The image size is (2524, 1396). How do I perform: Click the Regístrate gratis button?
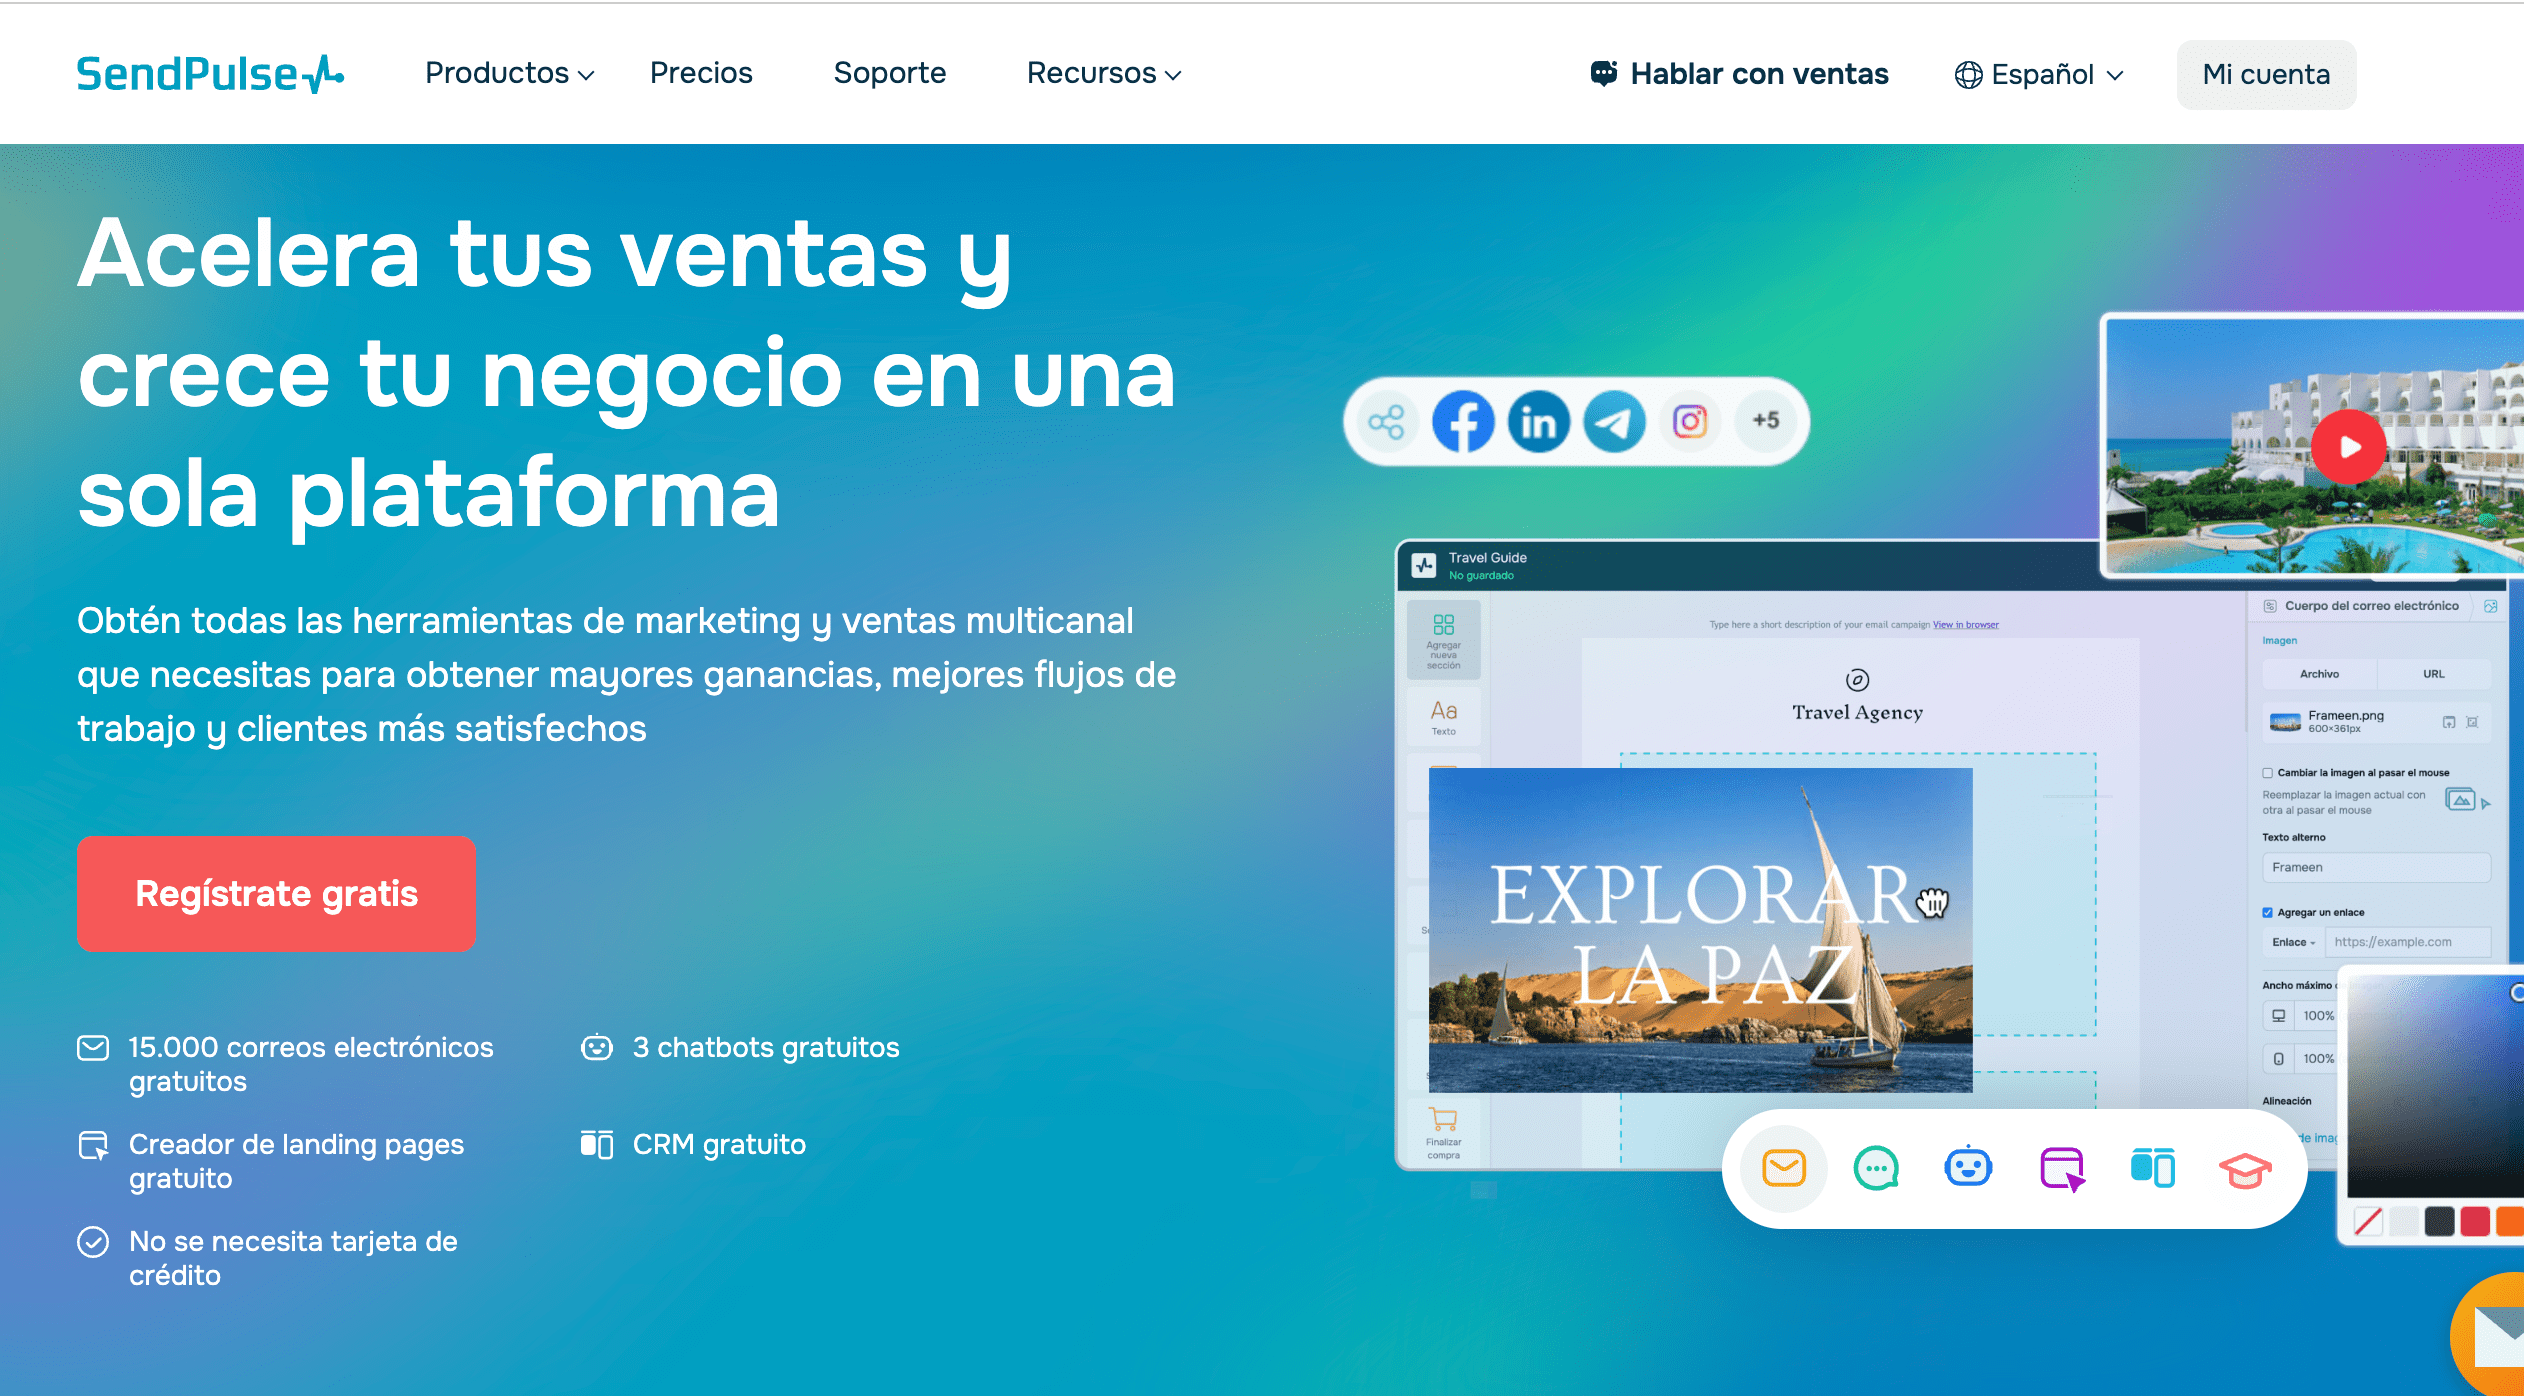click(x=276, y=893)
